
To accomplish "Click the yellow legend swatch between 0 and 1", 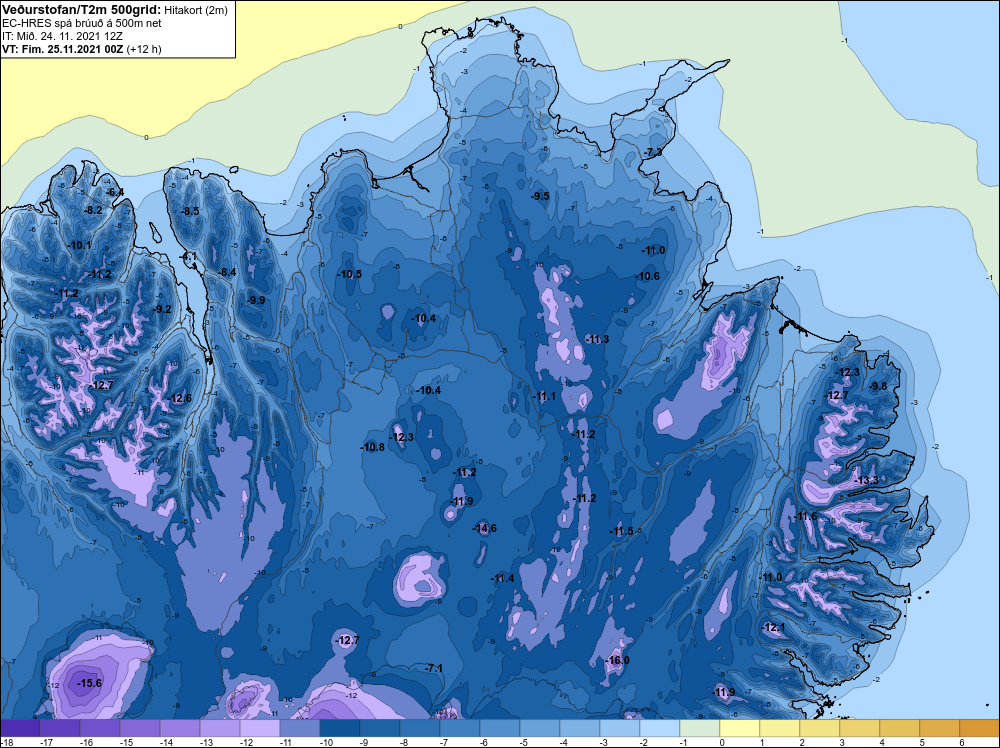I will 740,728.
